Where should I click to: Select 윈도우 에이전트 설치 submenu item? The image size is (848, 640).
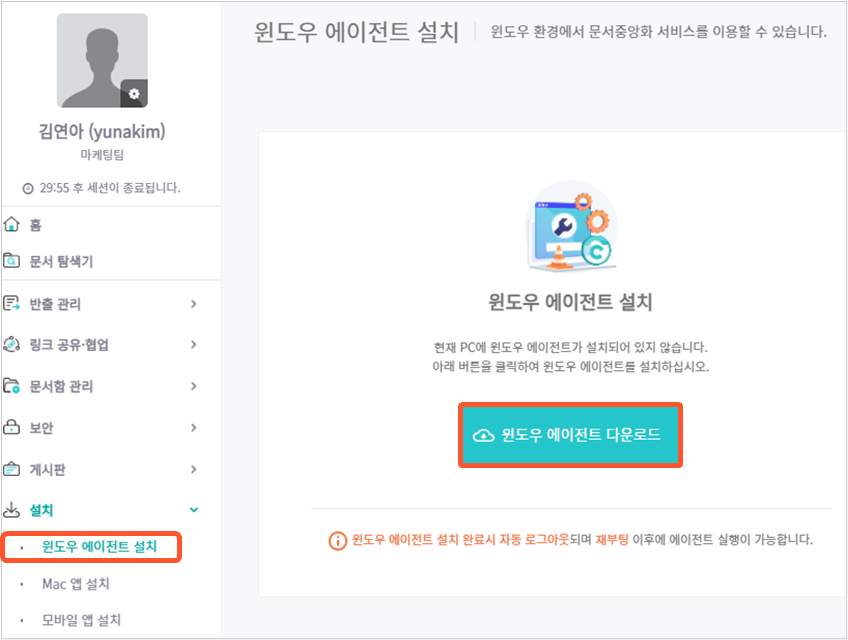pyautogui.click(x=100, y=546)
